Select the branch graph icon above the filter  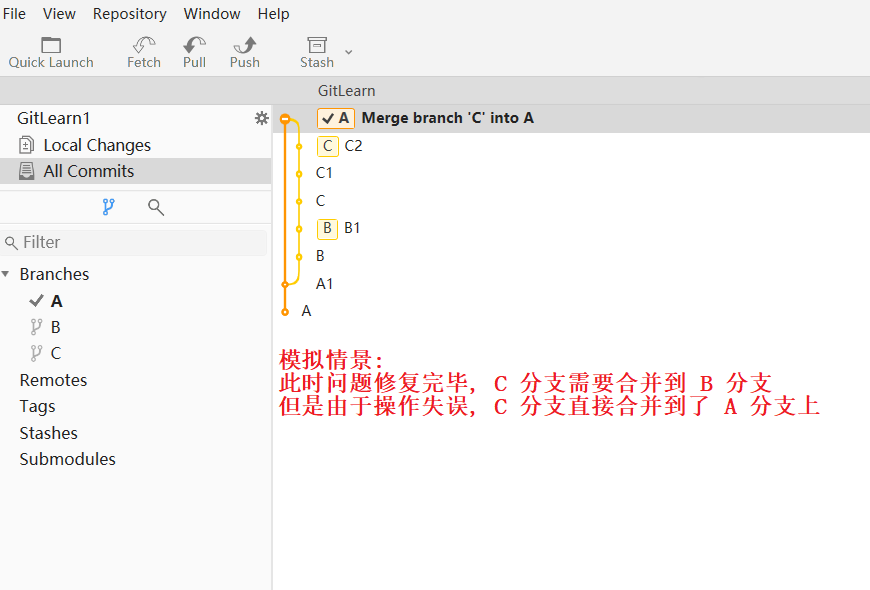click(108, 207)
